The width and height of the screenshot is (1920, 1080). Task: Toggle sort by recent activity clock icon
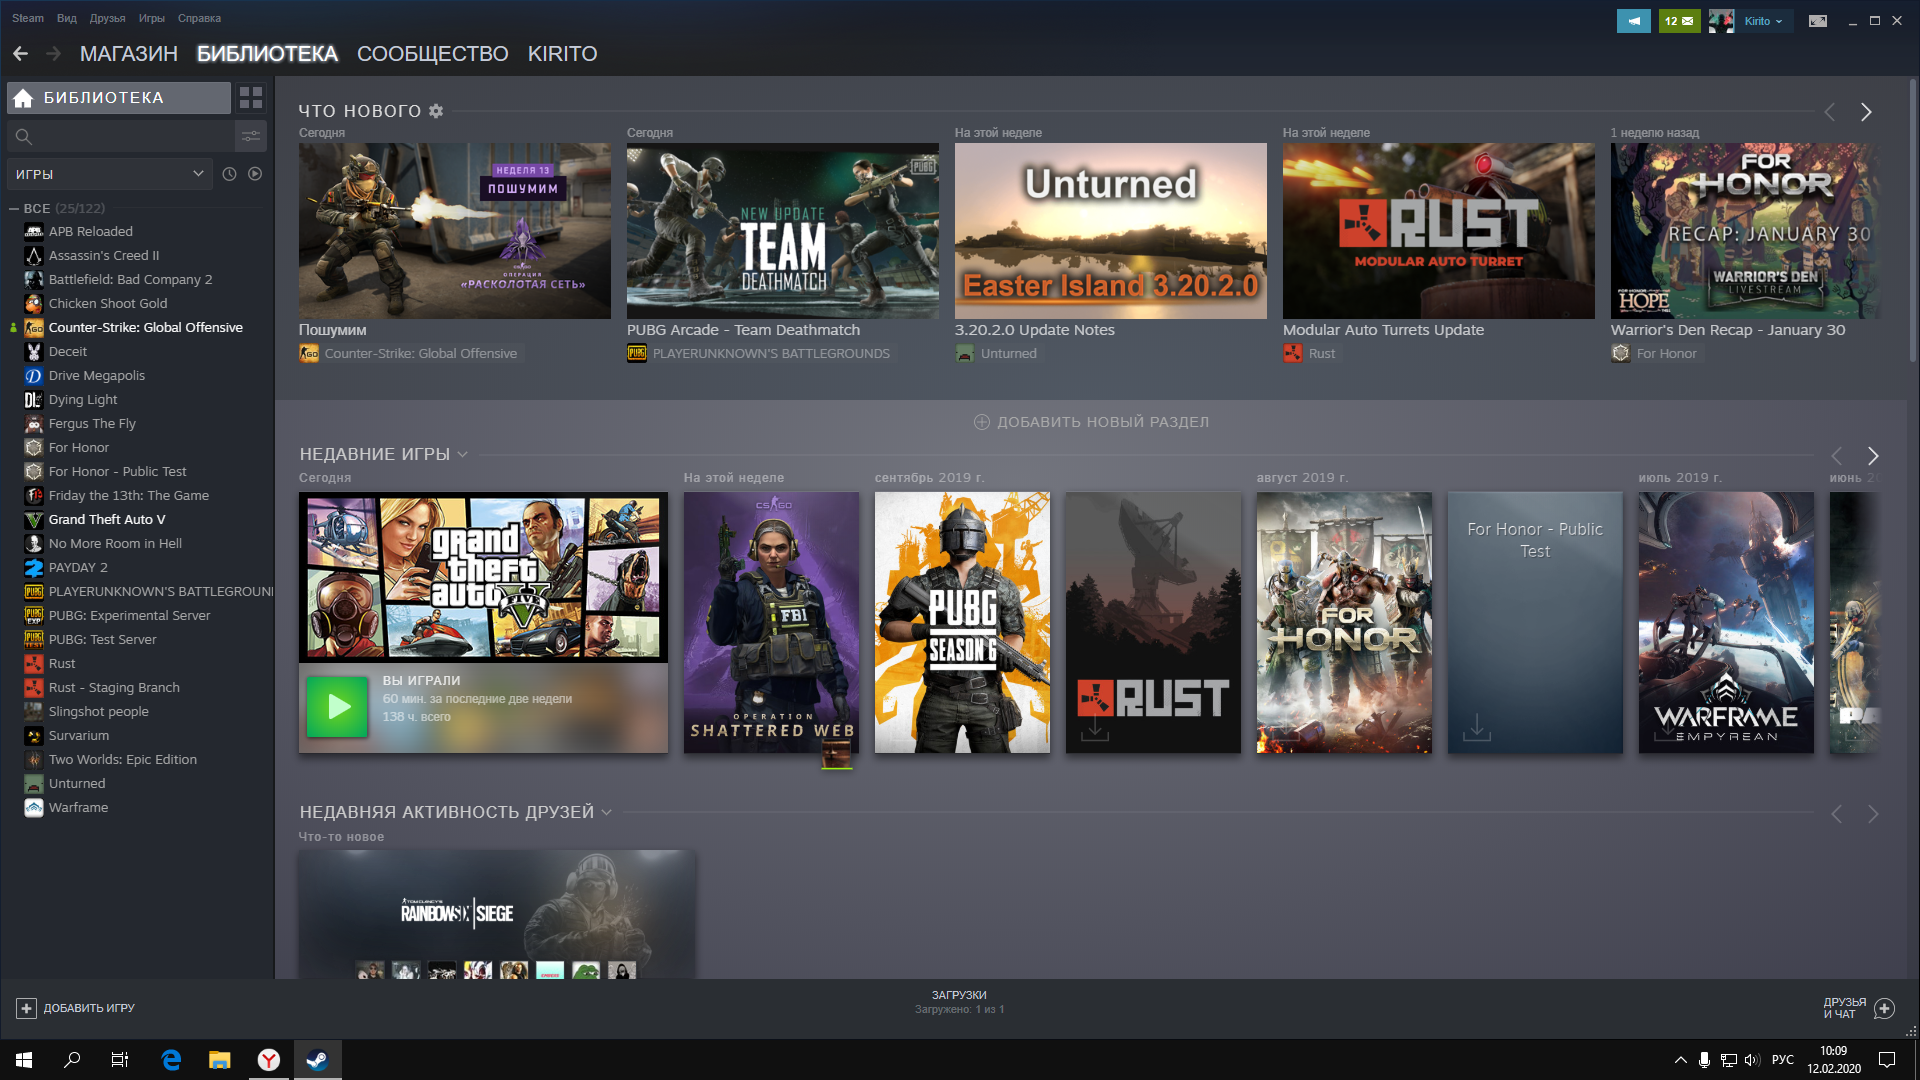point(229,174)
